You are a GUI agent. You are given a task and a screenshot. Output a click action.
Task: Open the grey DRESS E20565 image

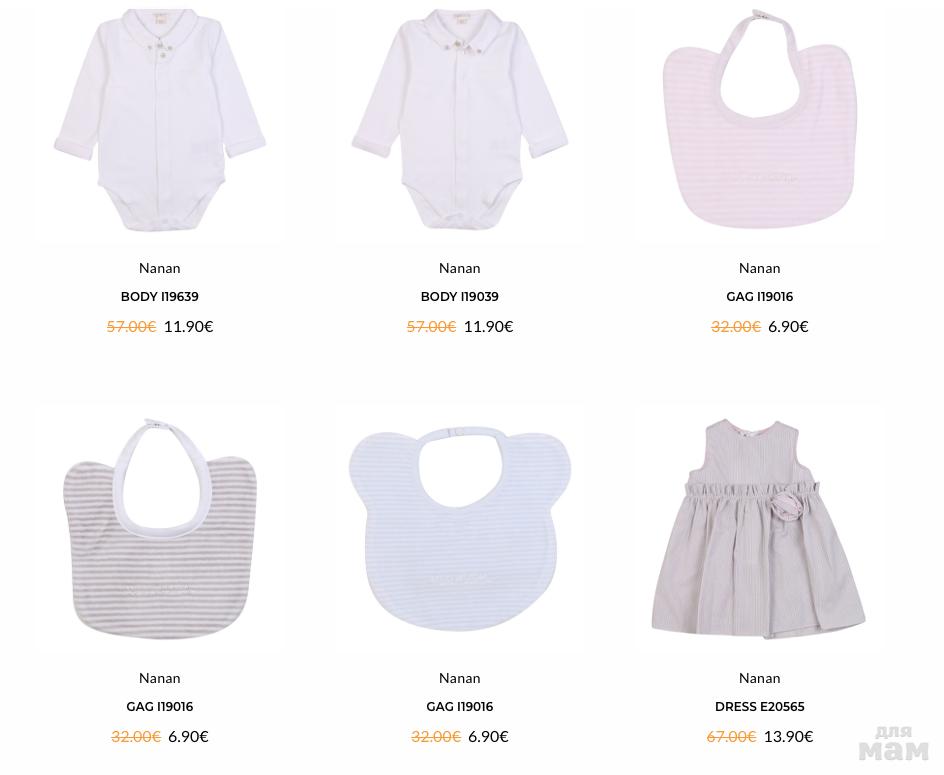[759, 529]
